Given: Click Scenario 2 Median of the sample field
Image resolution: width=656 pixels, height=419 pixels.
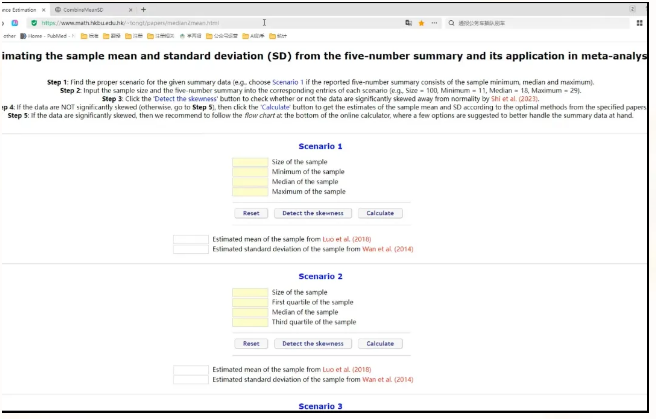Looking at the screenshot, I should point(250,312).
